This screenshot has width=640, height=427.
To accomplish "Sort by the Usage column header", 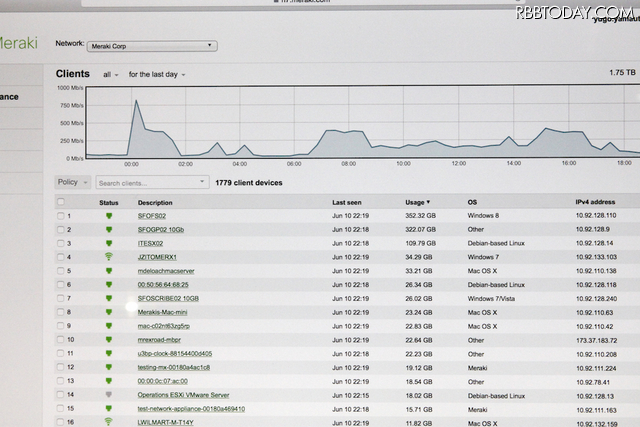I will (417, 202).
